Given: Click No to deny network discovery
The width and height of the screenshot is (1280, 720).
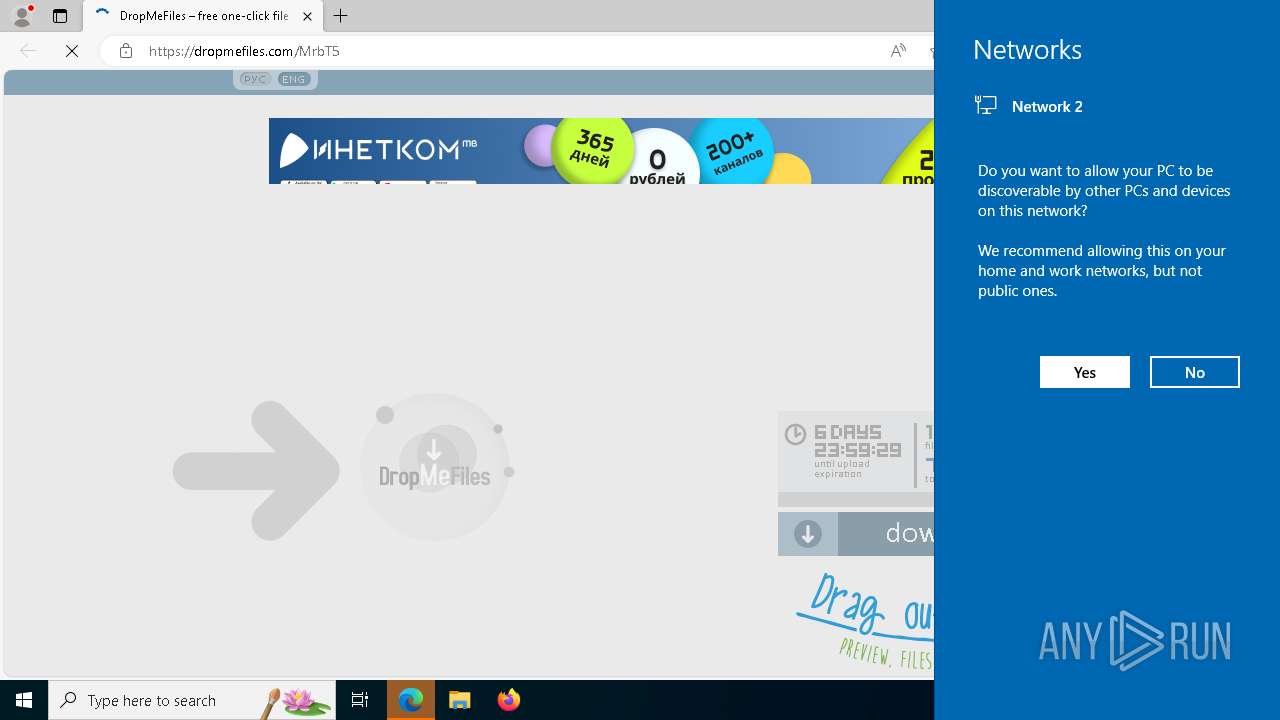Looking at the screenshot, I should coord(1194,372).
